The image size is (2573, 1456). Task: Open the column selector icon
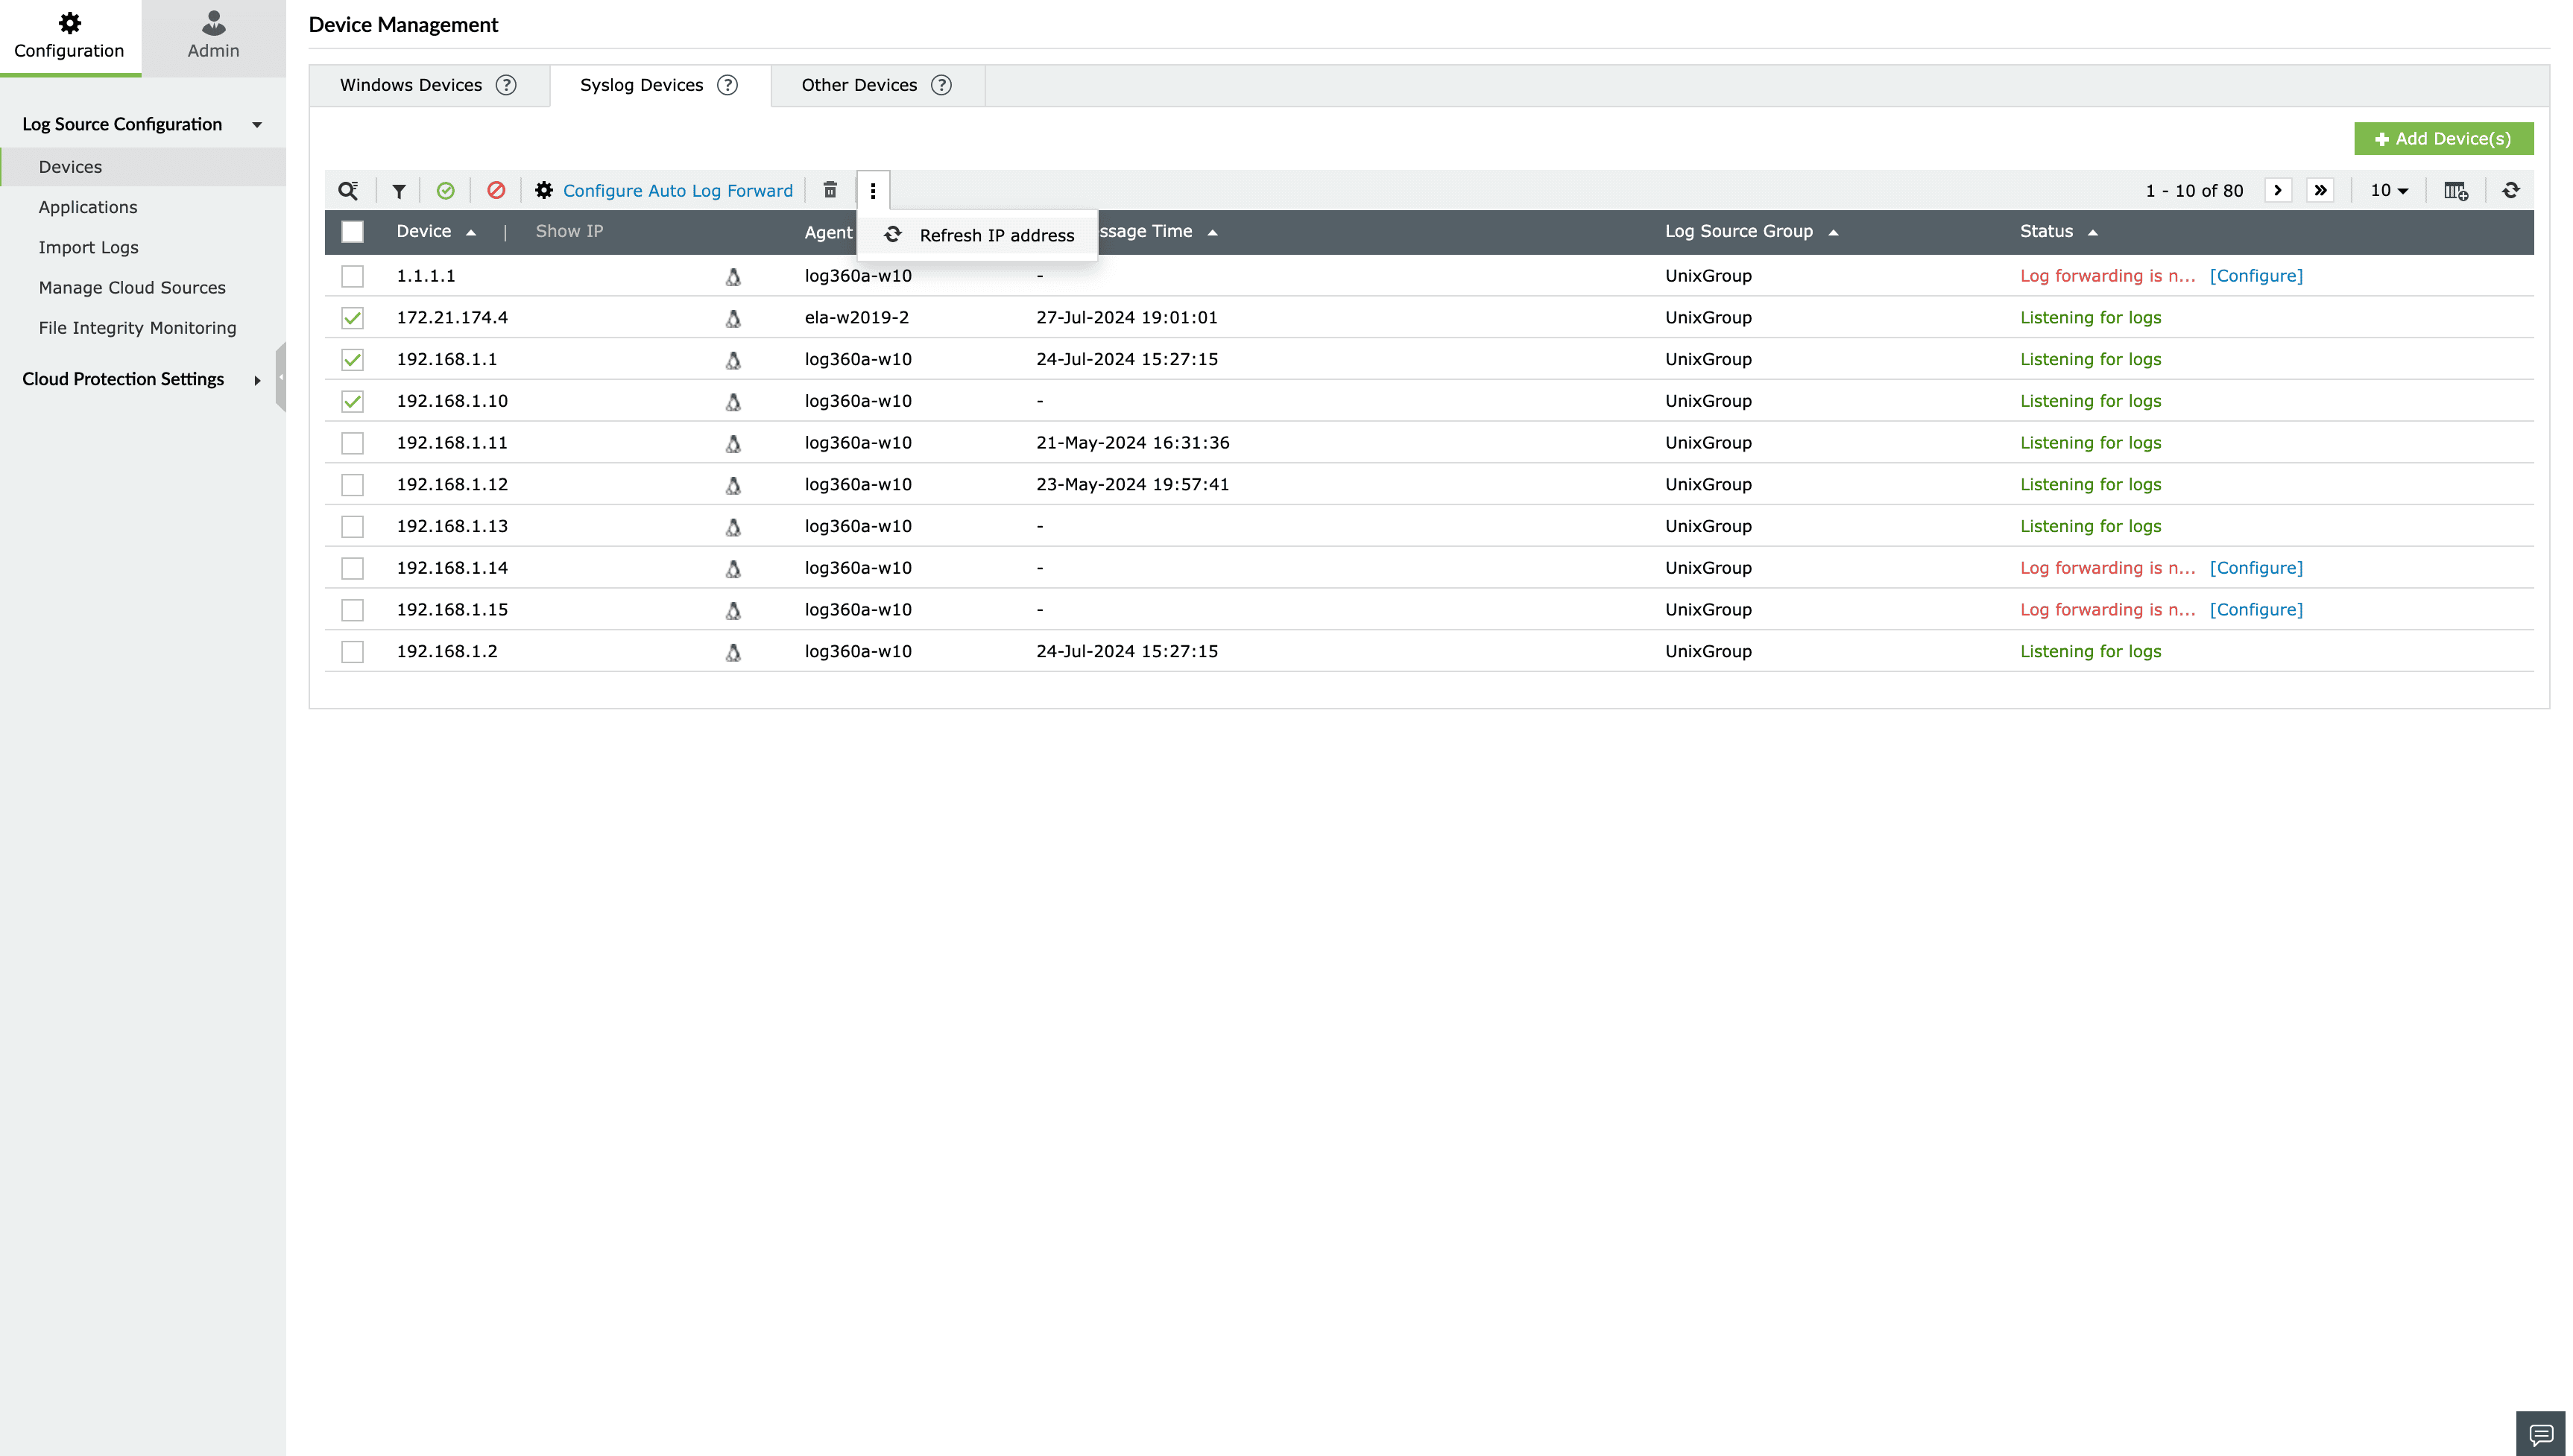point(2456,190)
